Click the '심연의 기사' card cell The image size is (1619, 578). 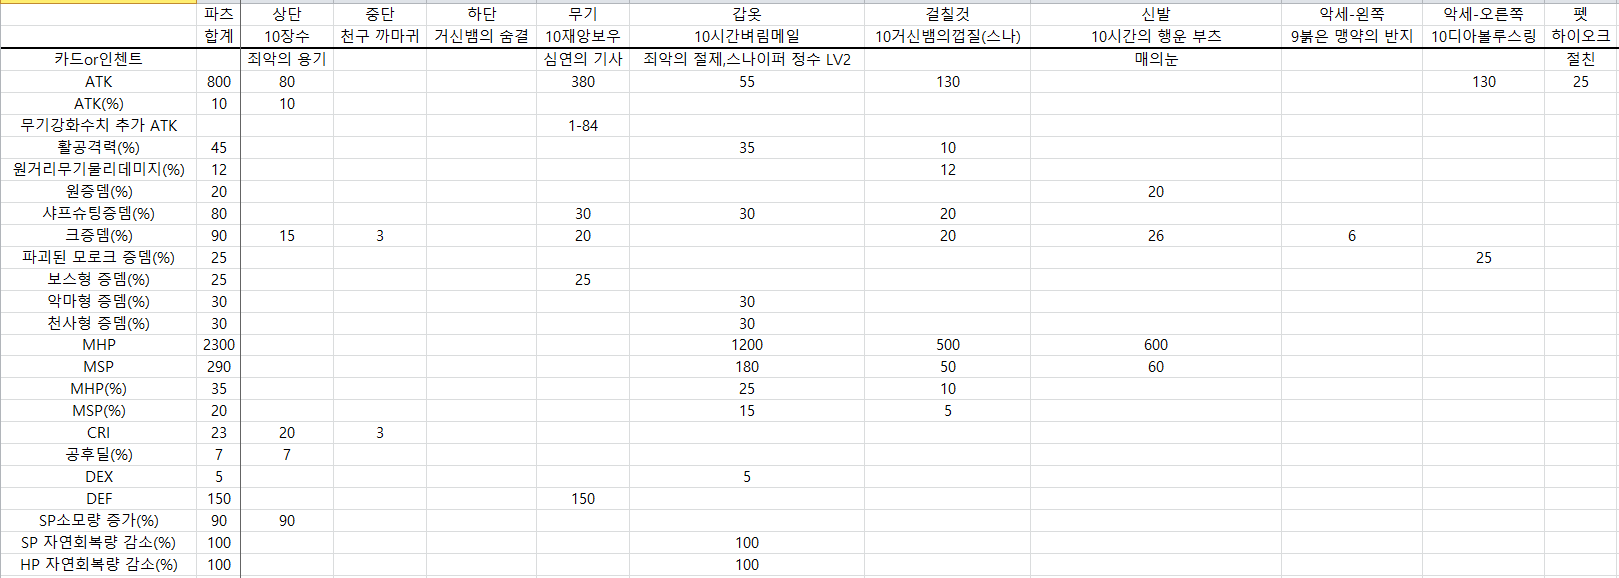[582, 59]
